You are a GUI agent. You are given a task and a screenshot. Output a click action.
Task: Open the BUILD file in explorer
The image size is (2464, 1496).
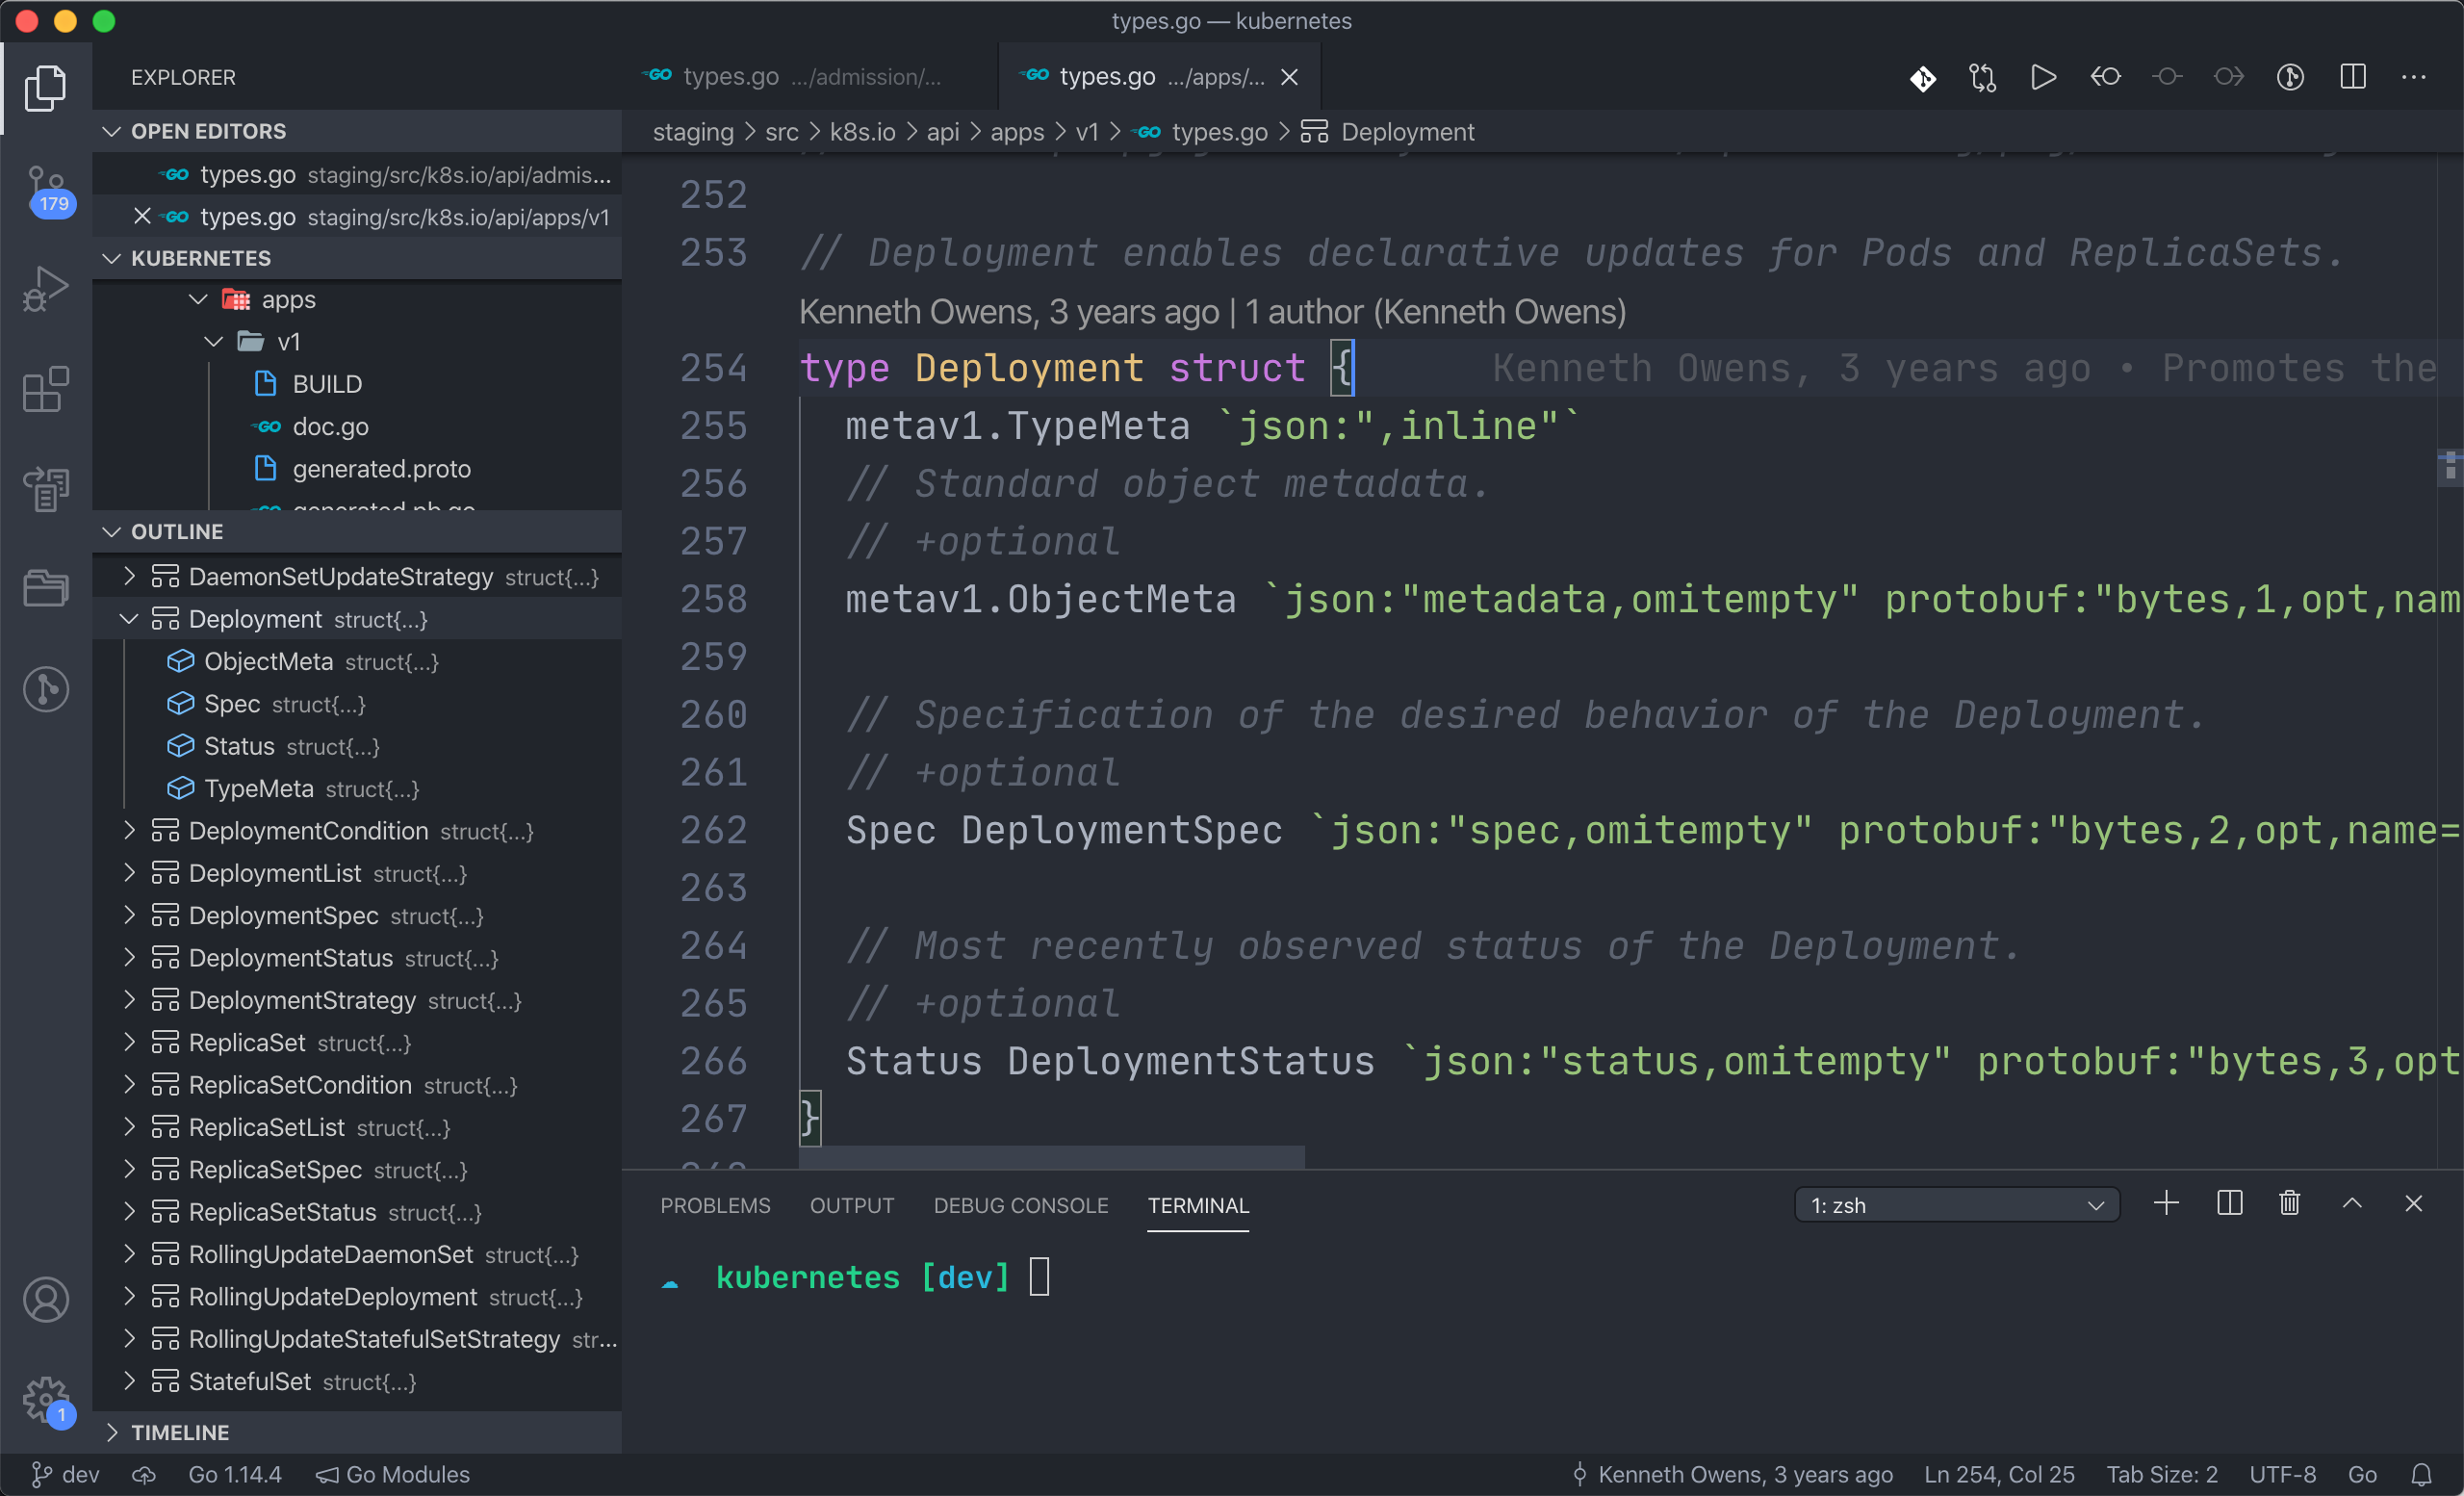pos(327,384)
